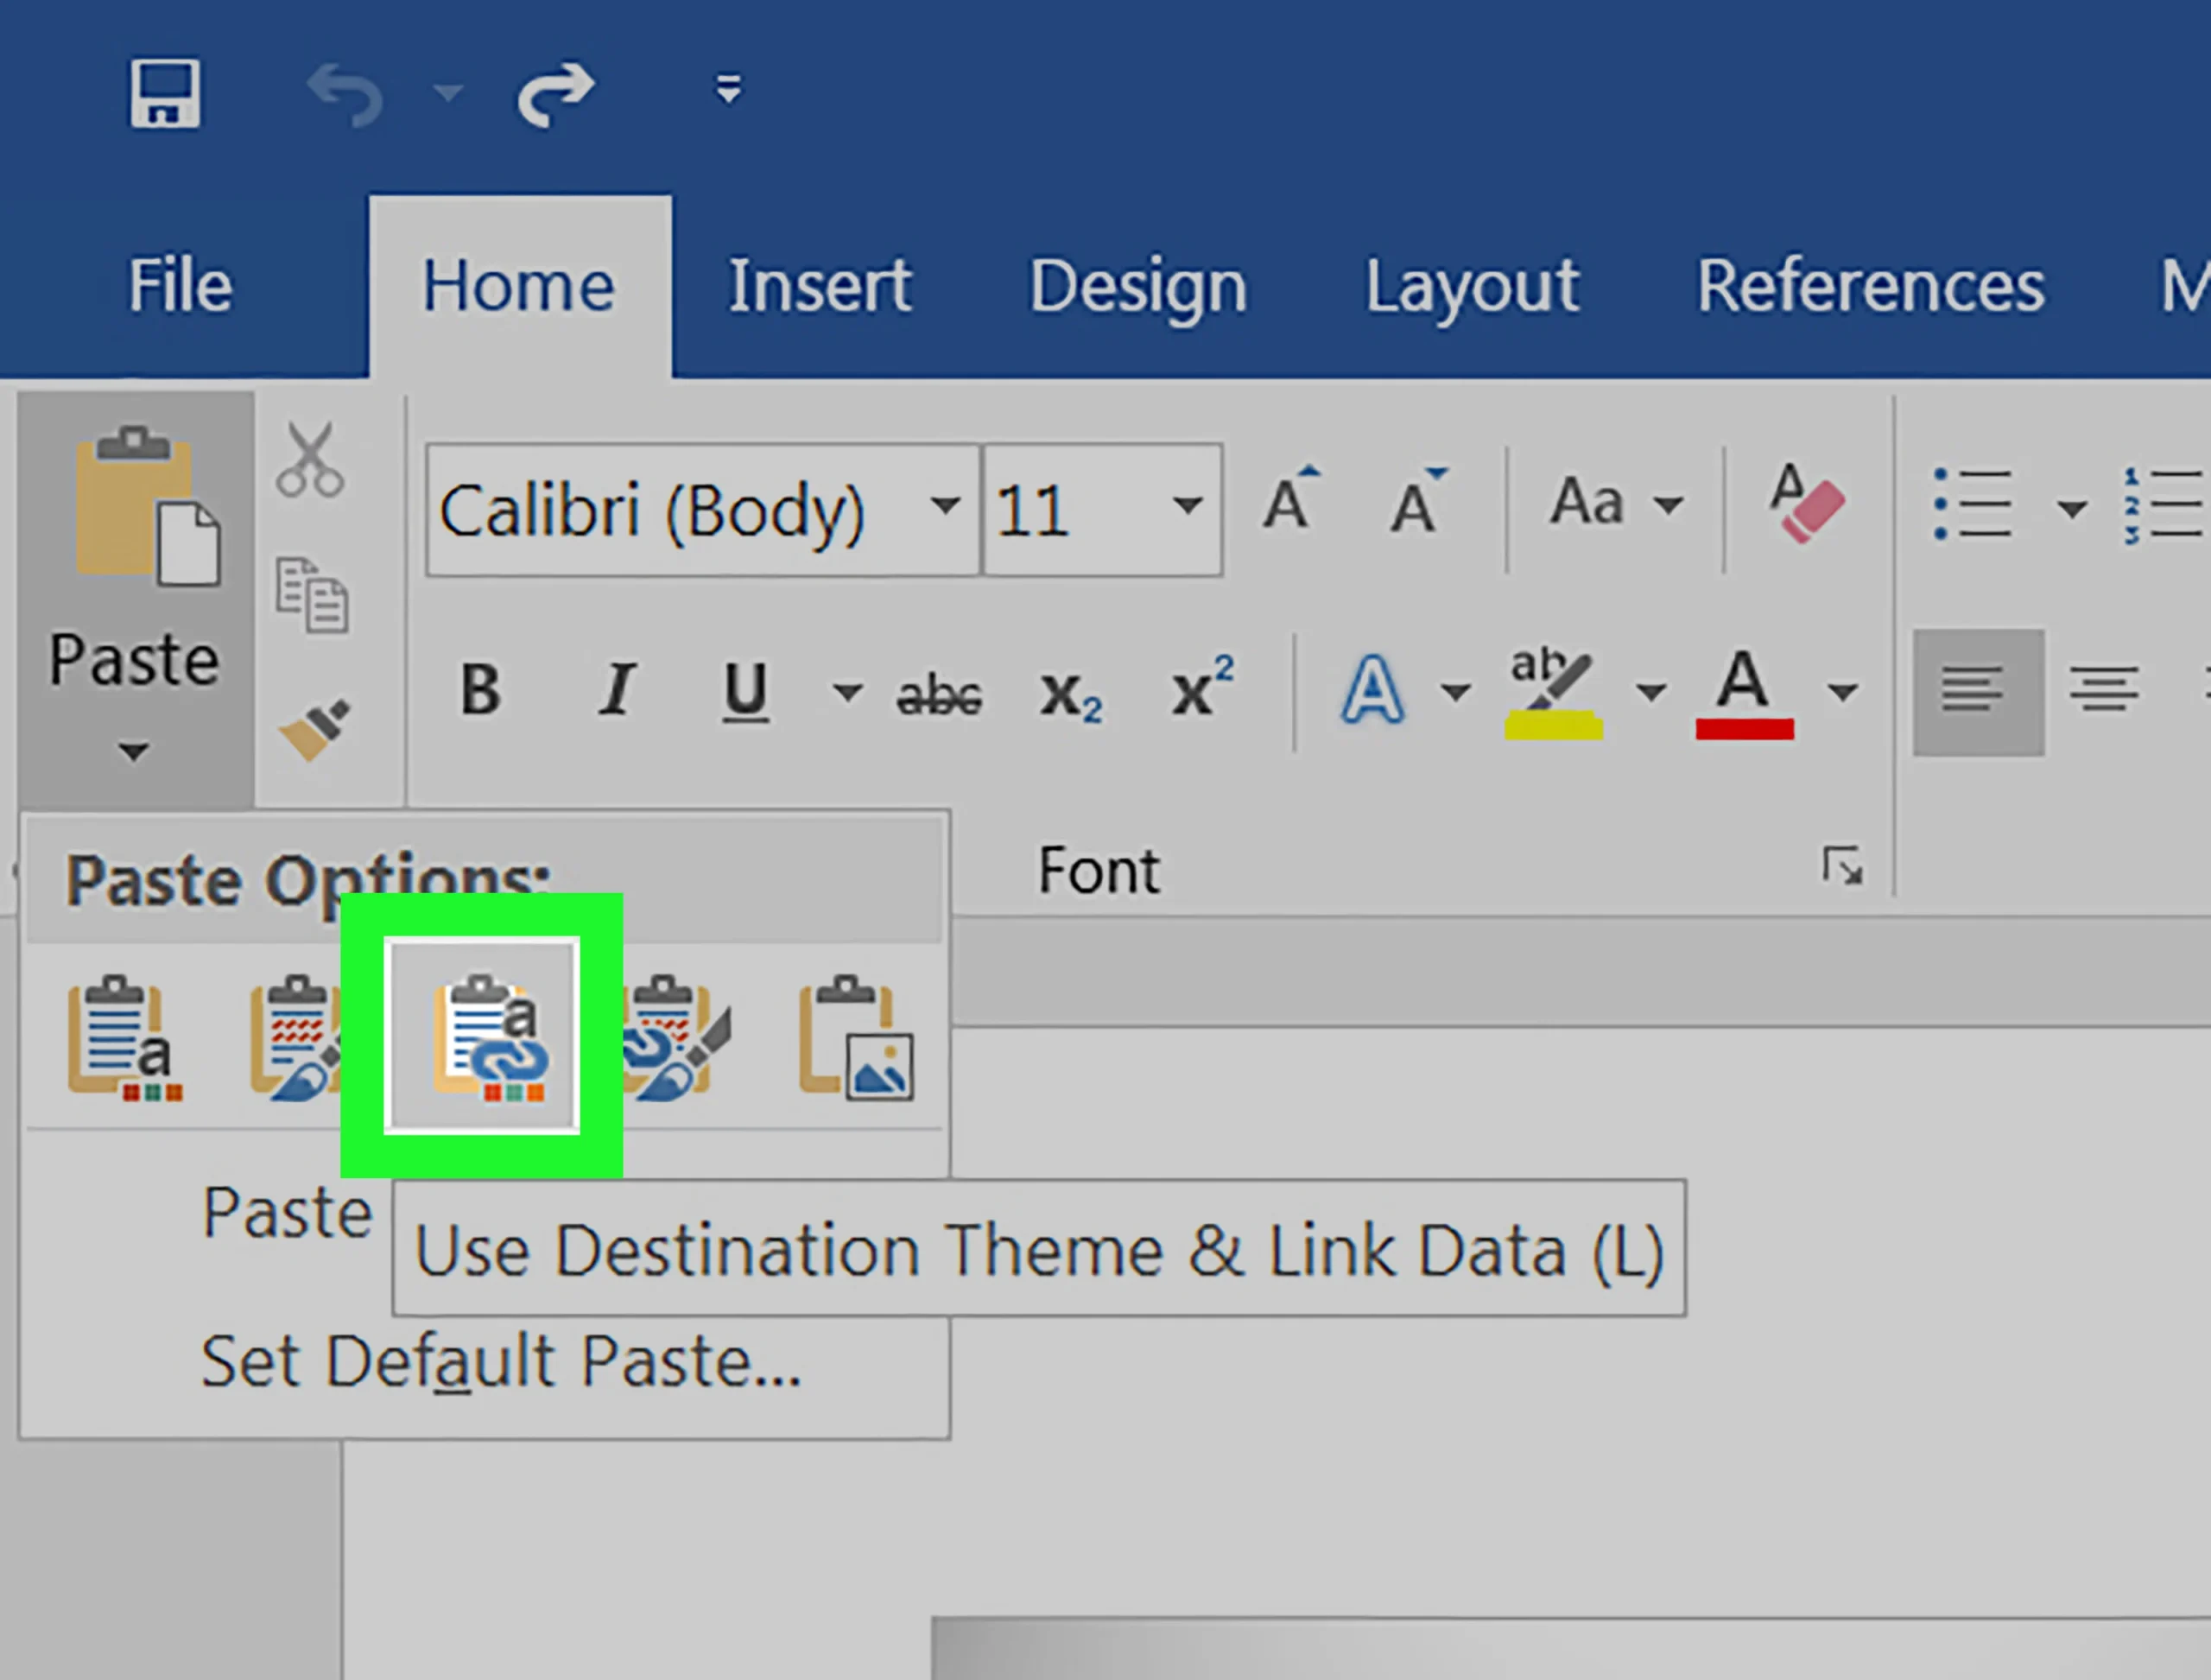This screenshot has height=1680, width=2211.
Task: Open the Text Effects dropdown arrow
Action: pyautogui.click(x=1455, y=691)
